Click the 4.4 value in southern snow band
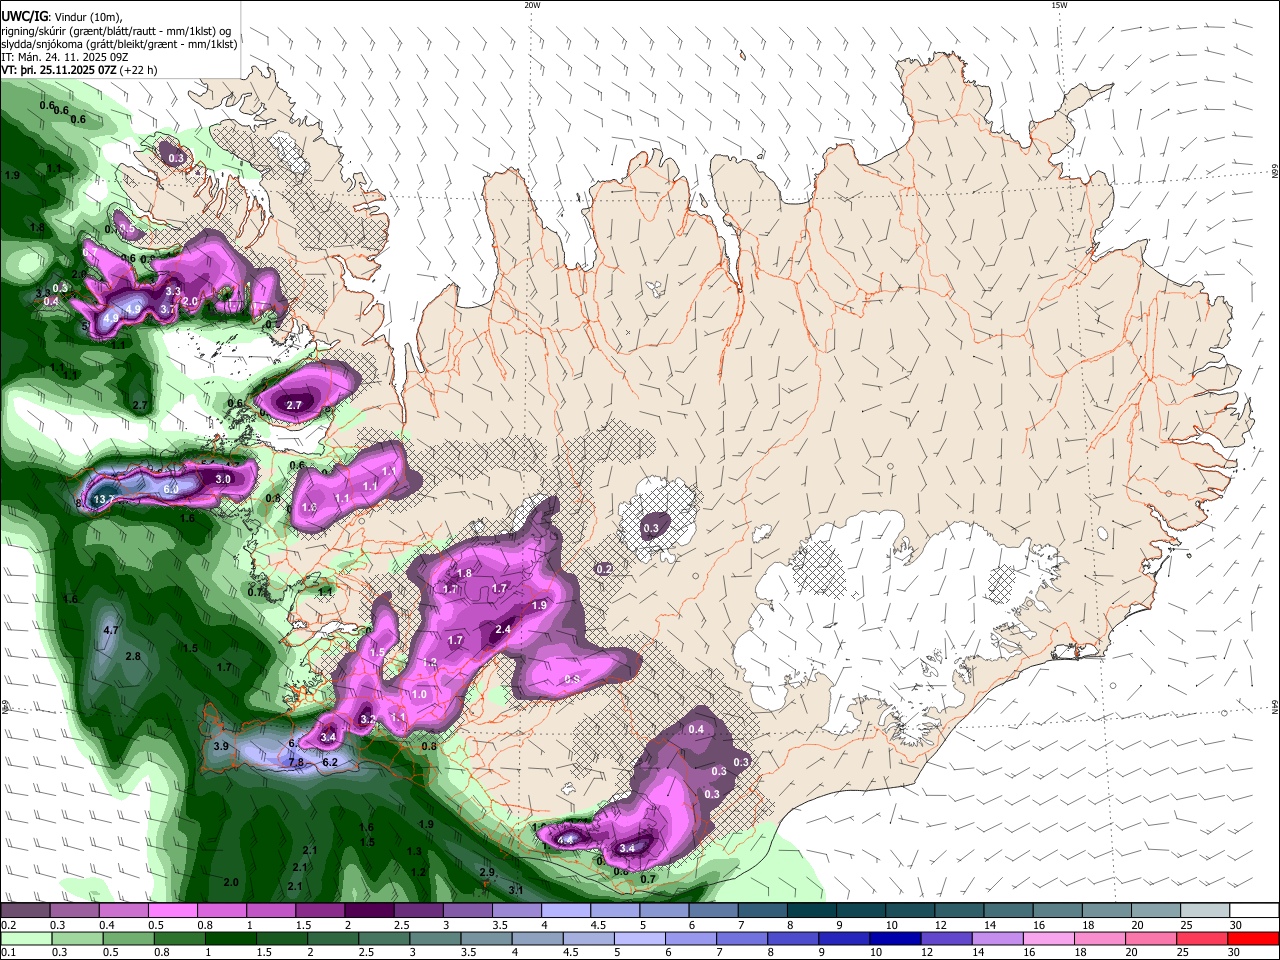Viewport: 1280px width, 960px height. point(565,840)
